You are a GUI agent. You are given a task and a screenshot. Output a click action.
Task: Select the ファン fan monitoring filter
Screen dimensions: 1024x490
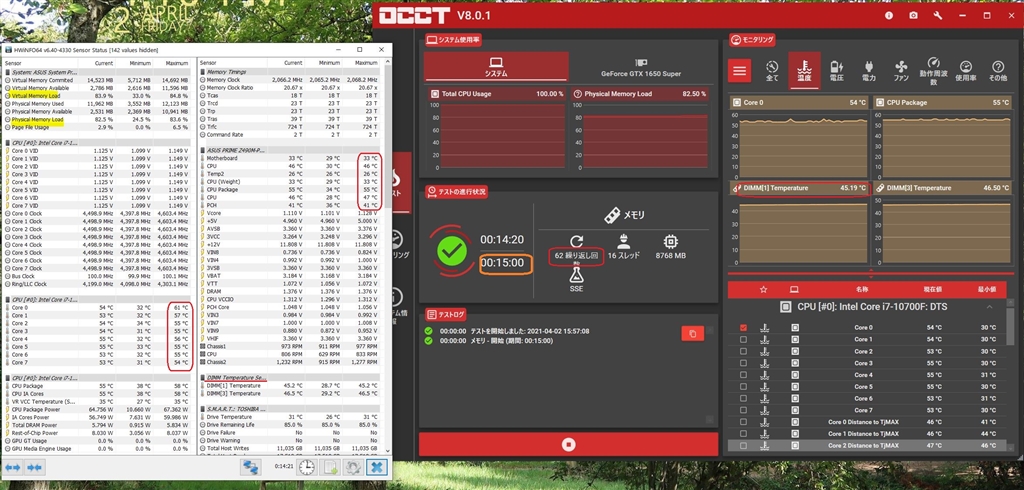pos(901,71)
